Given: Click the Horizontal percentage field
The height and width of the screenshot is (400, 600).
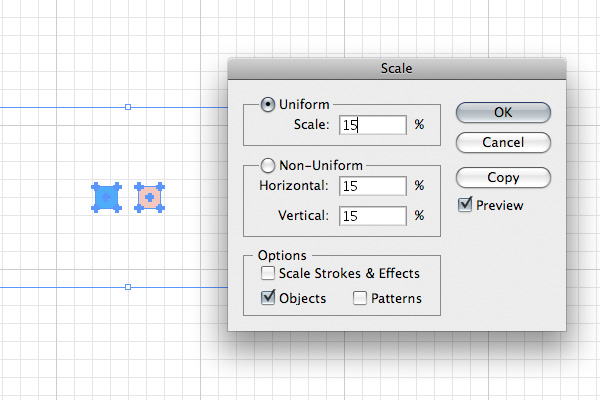Looking at the screenshot, I should [373, 186].
